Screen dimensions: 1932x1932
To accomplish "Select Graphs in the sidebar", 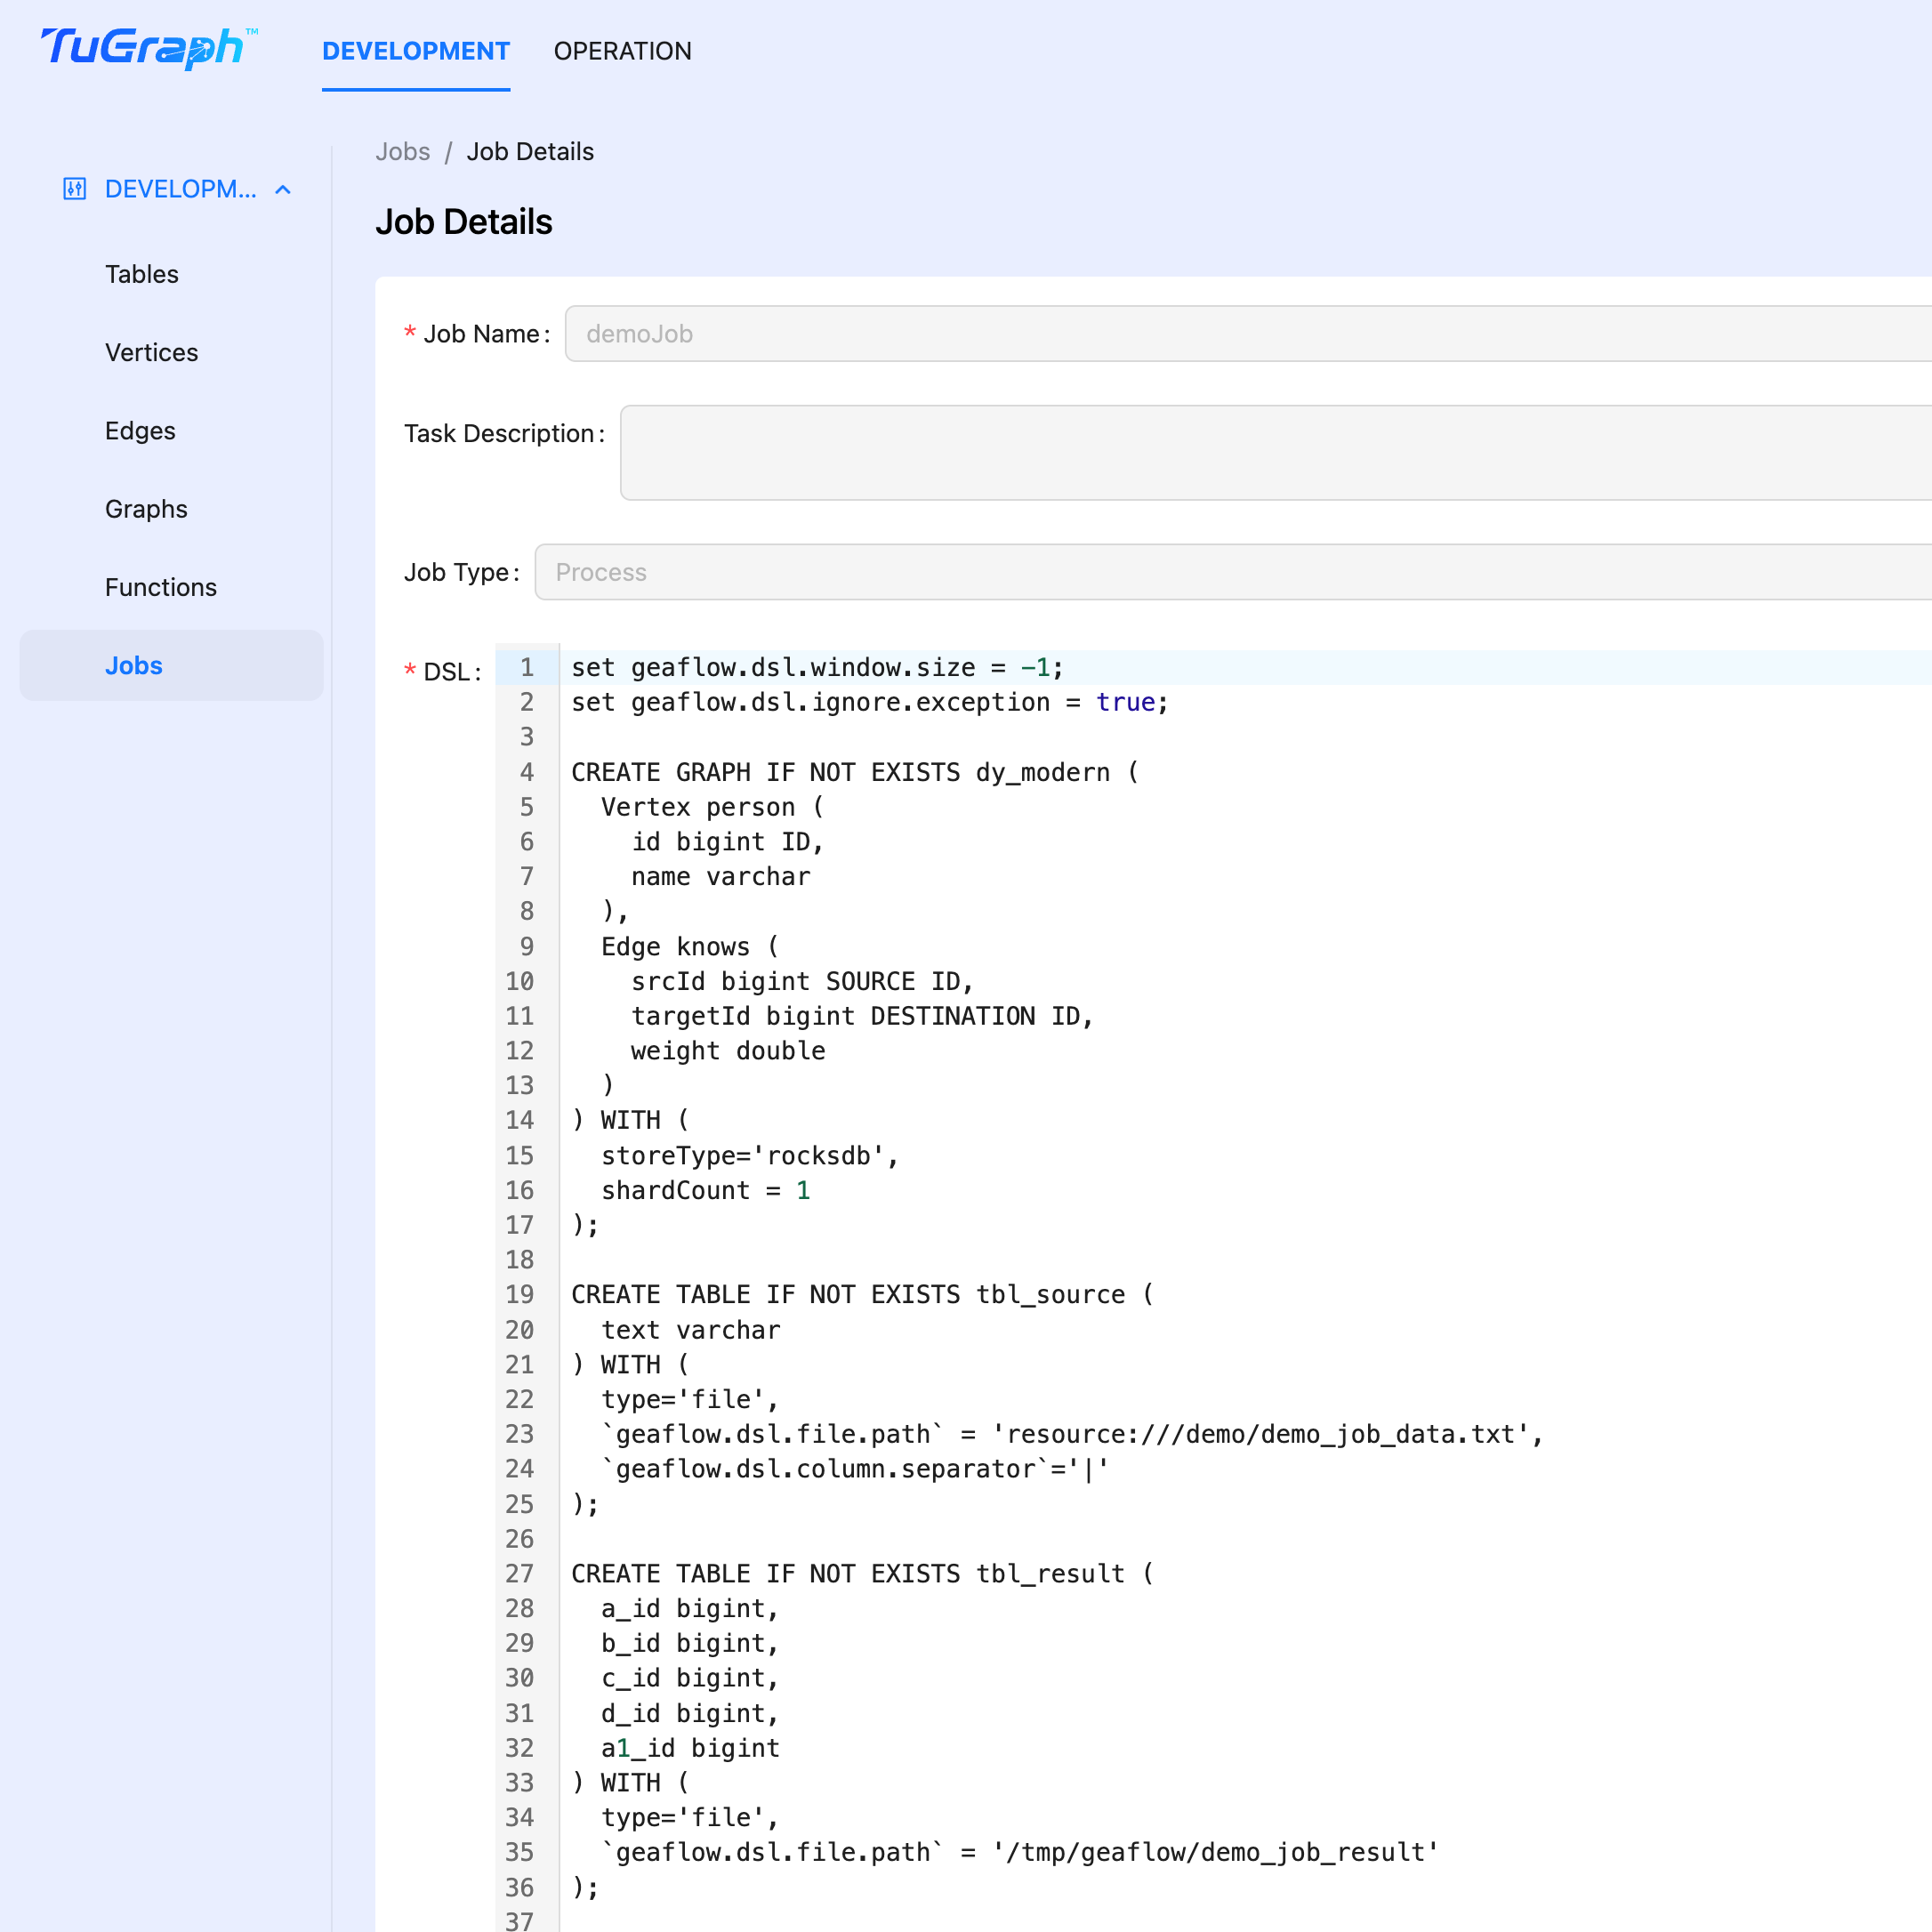I will point(146,508).
